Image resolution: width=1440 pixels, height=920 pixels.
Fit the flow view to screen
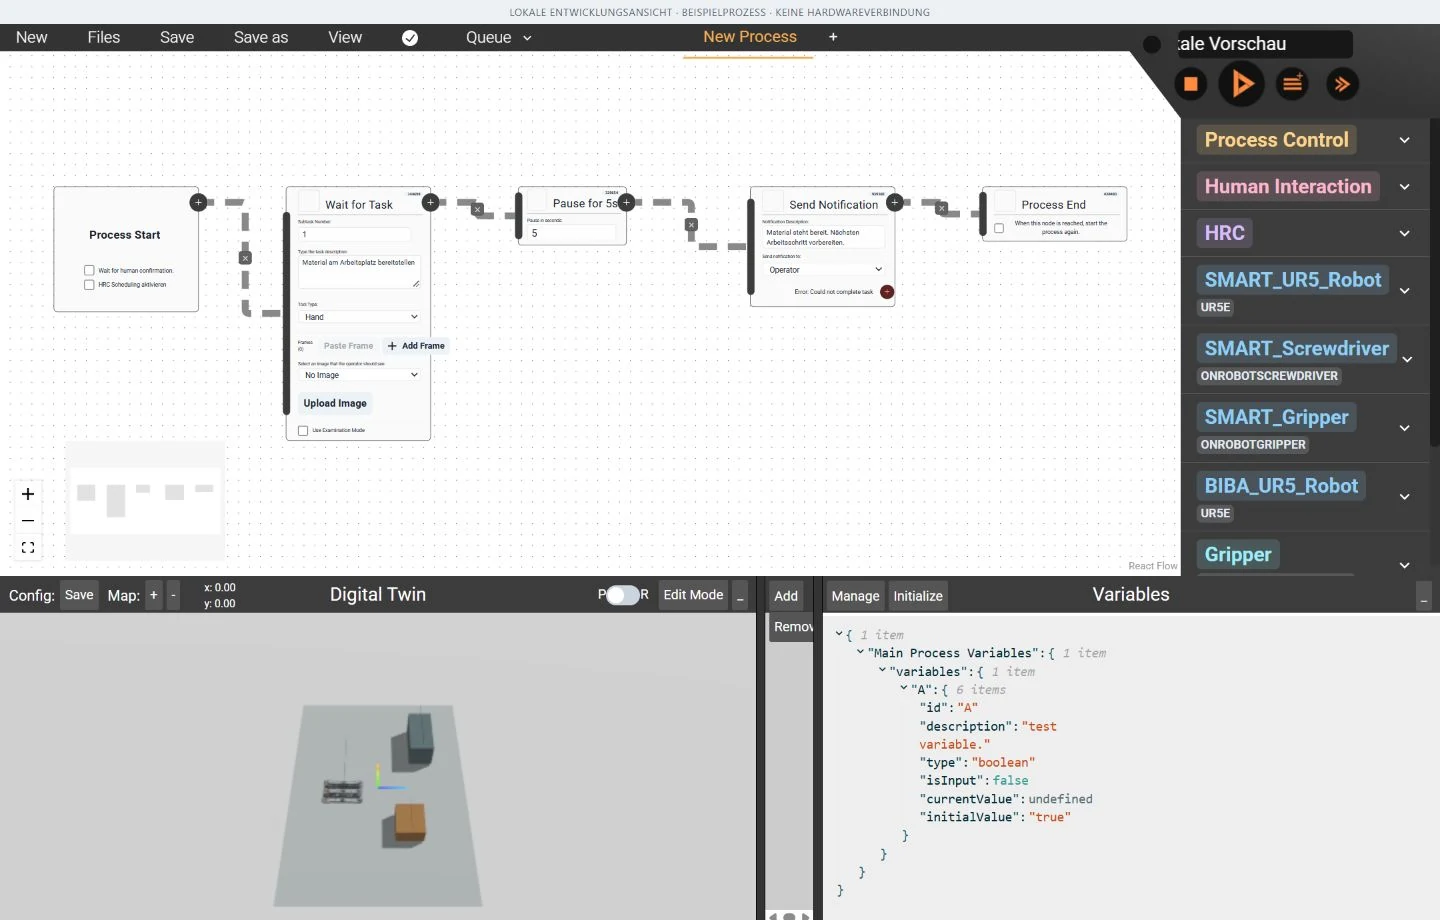28,548
